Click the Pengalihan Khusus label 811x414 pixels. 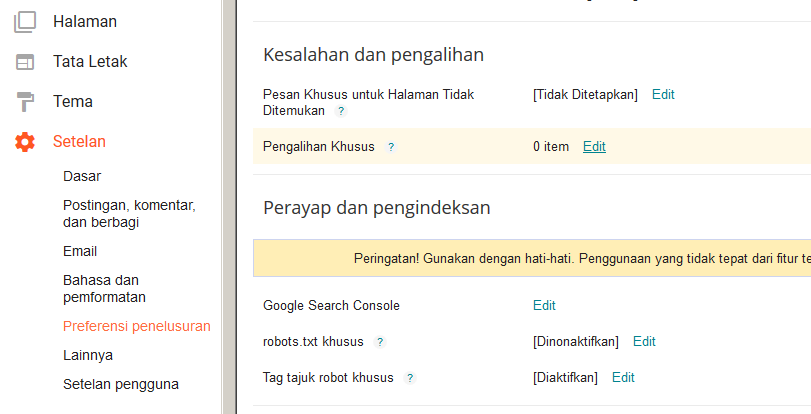pos(319,147)
